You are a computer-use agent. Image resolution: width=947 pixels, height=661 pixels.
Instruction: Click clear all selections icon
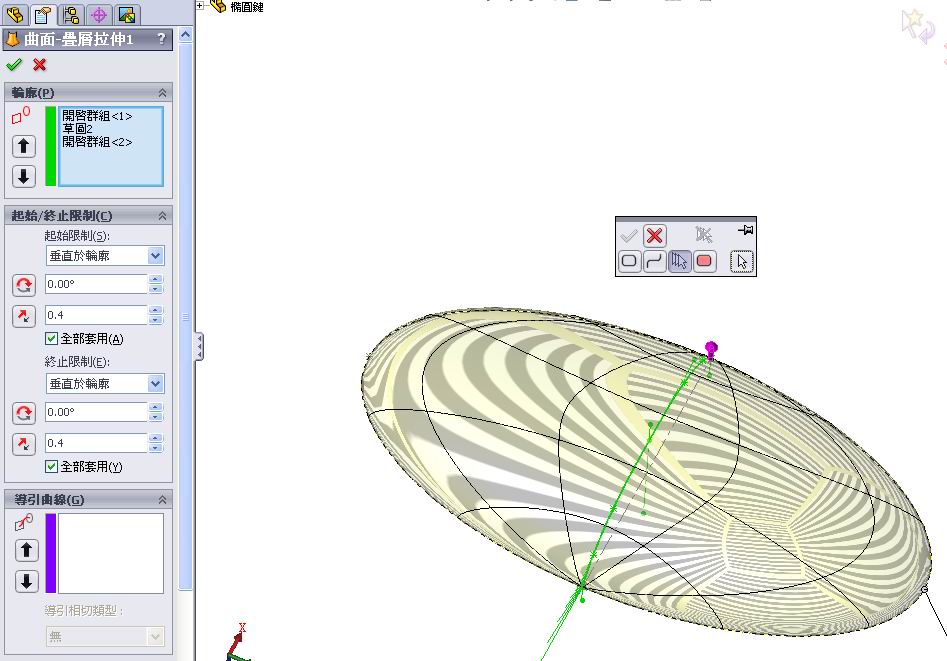click(704, 234)
